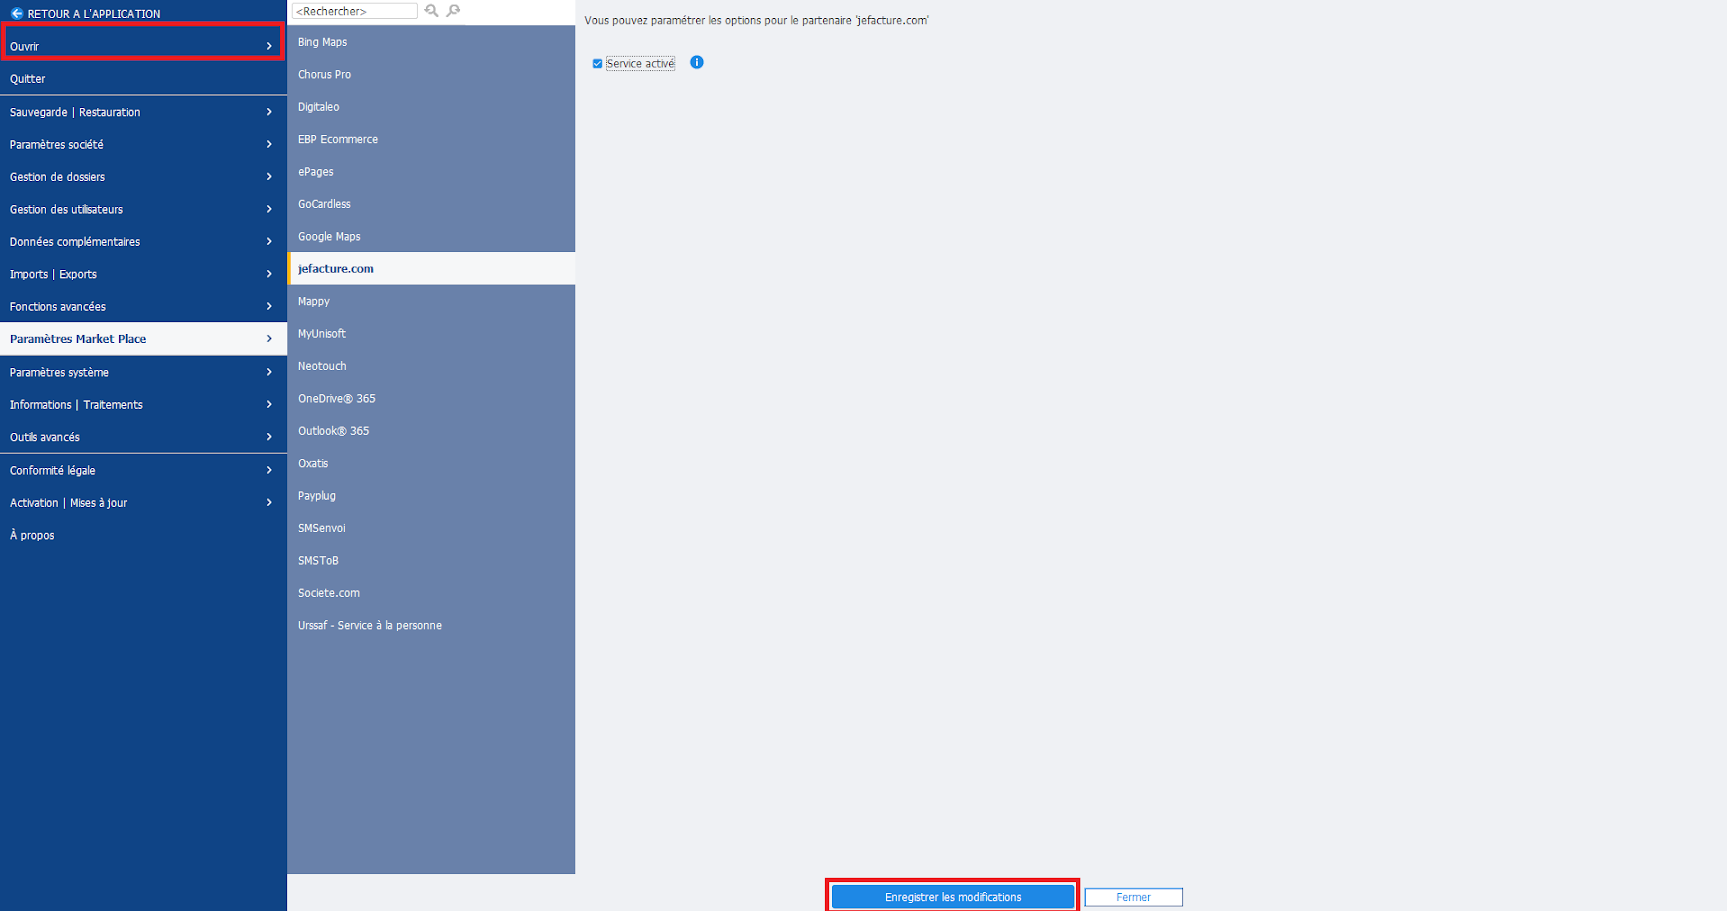The image size is (1727, 911).
Task: Open Outils avancés menu entry
Action: point(143,437)
